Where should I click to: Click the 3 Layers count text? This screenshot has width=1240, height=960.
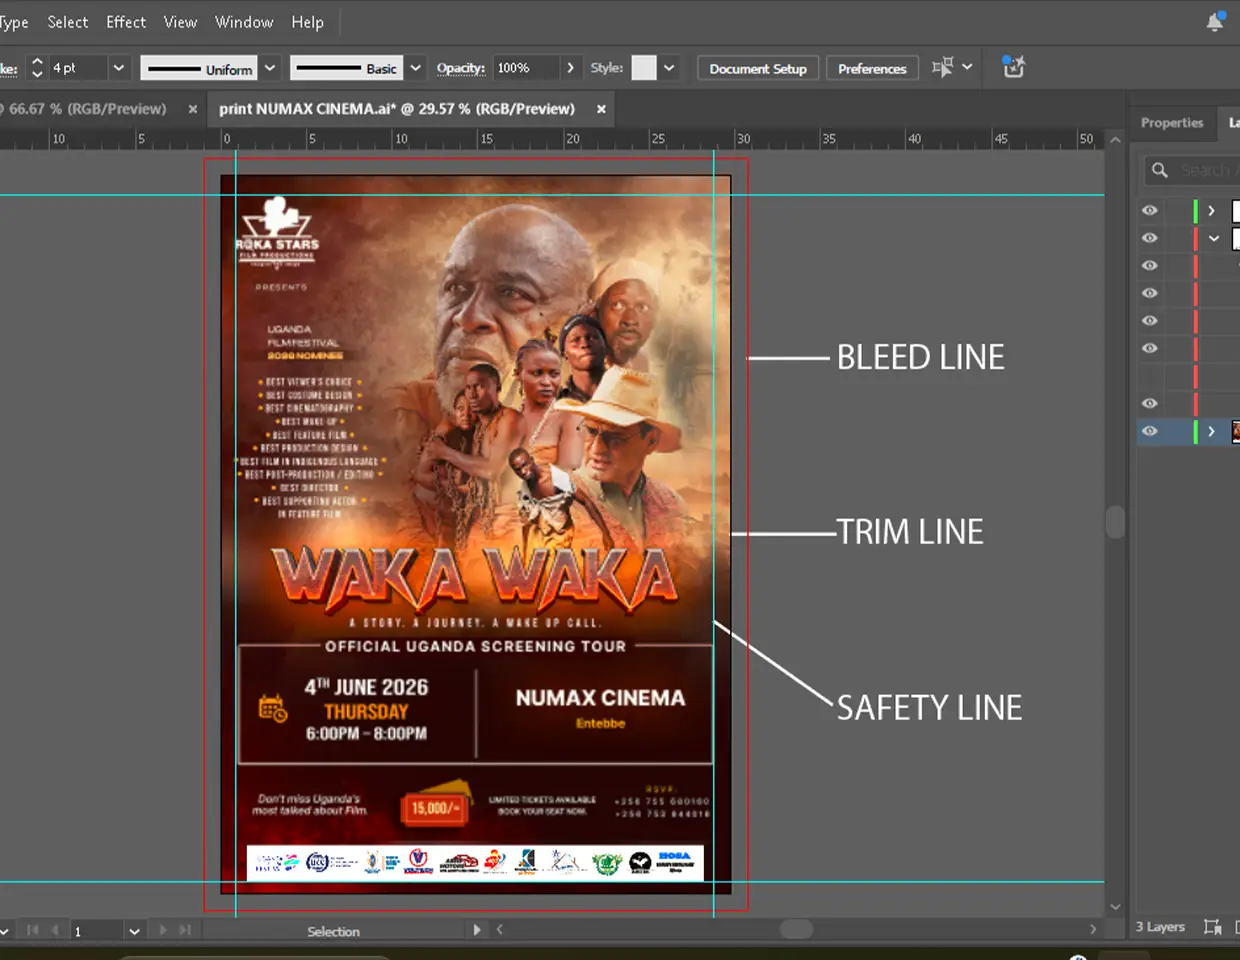1160,927
